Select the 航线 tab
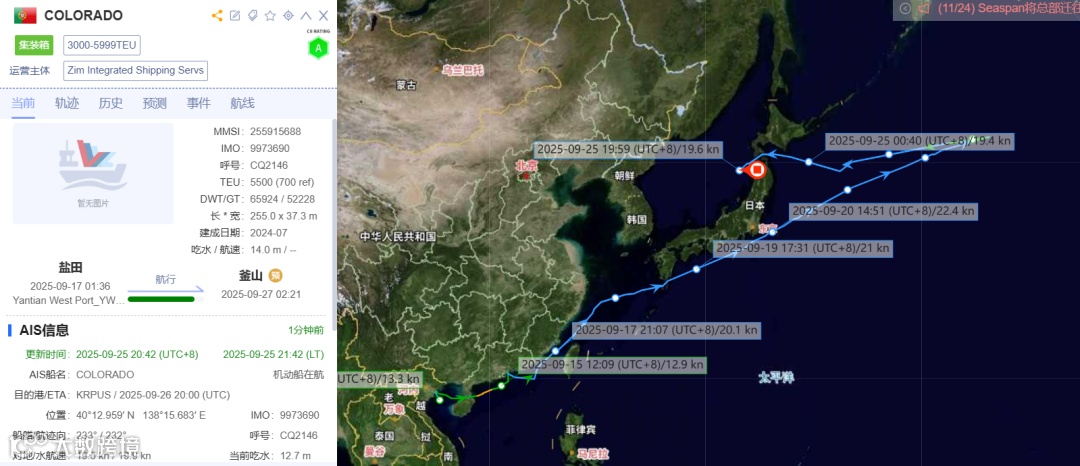1080x466 pixels. [242, 103]
